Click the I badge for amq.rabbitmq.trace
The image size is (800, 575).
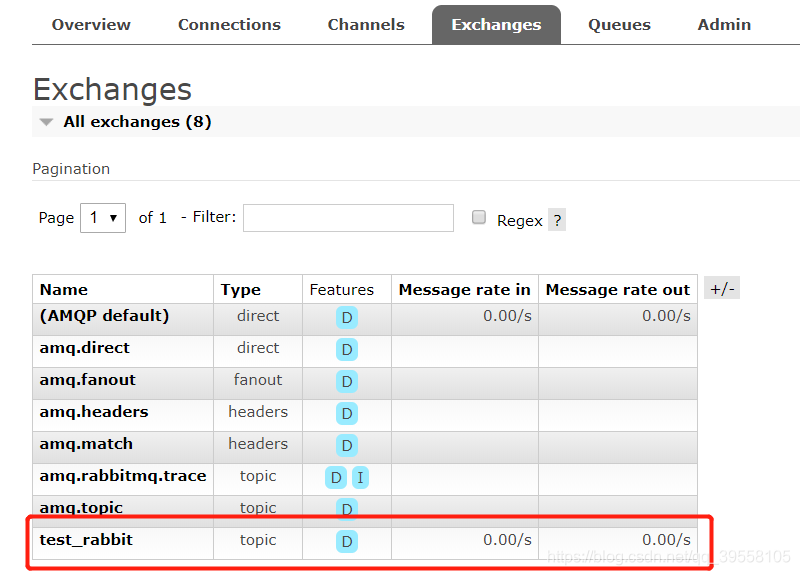pyautogui.click(x=360, y=478)
